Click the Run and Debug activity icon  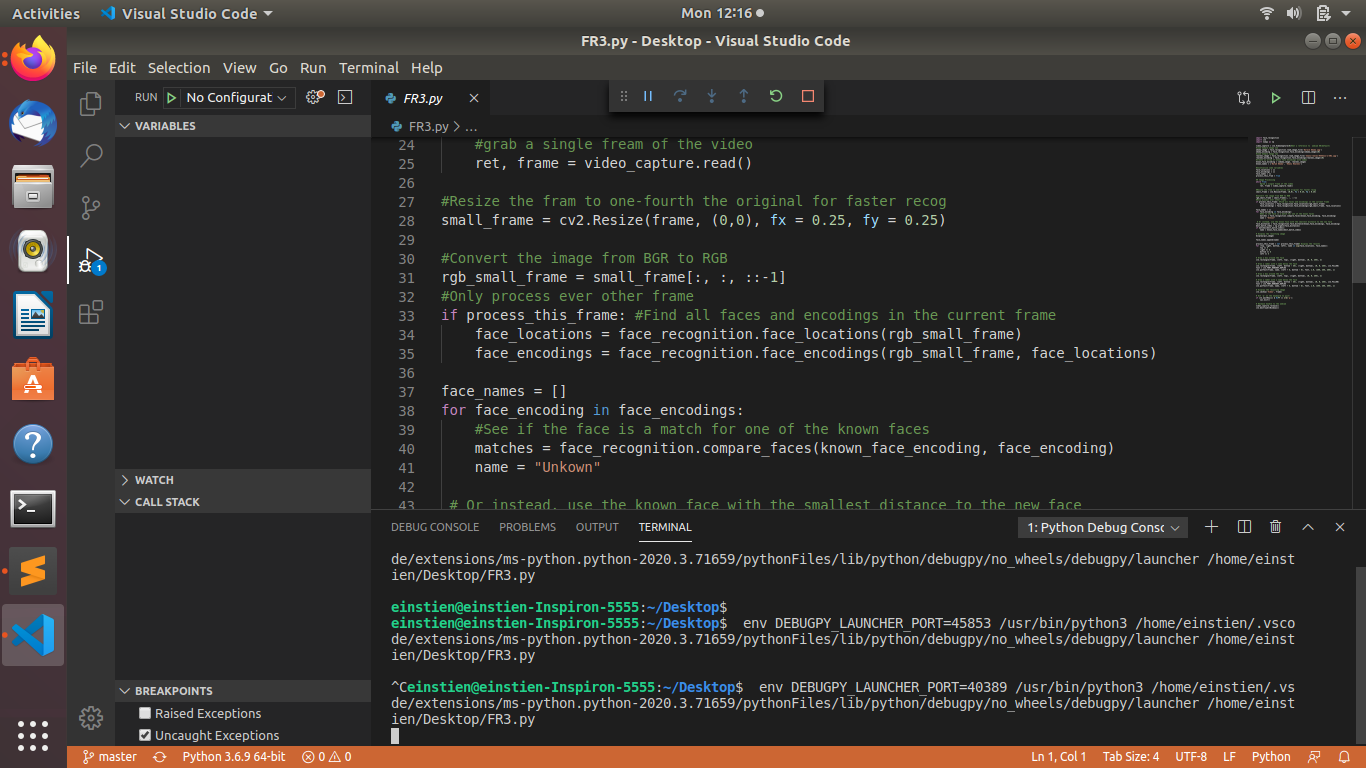point(91,260)
